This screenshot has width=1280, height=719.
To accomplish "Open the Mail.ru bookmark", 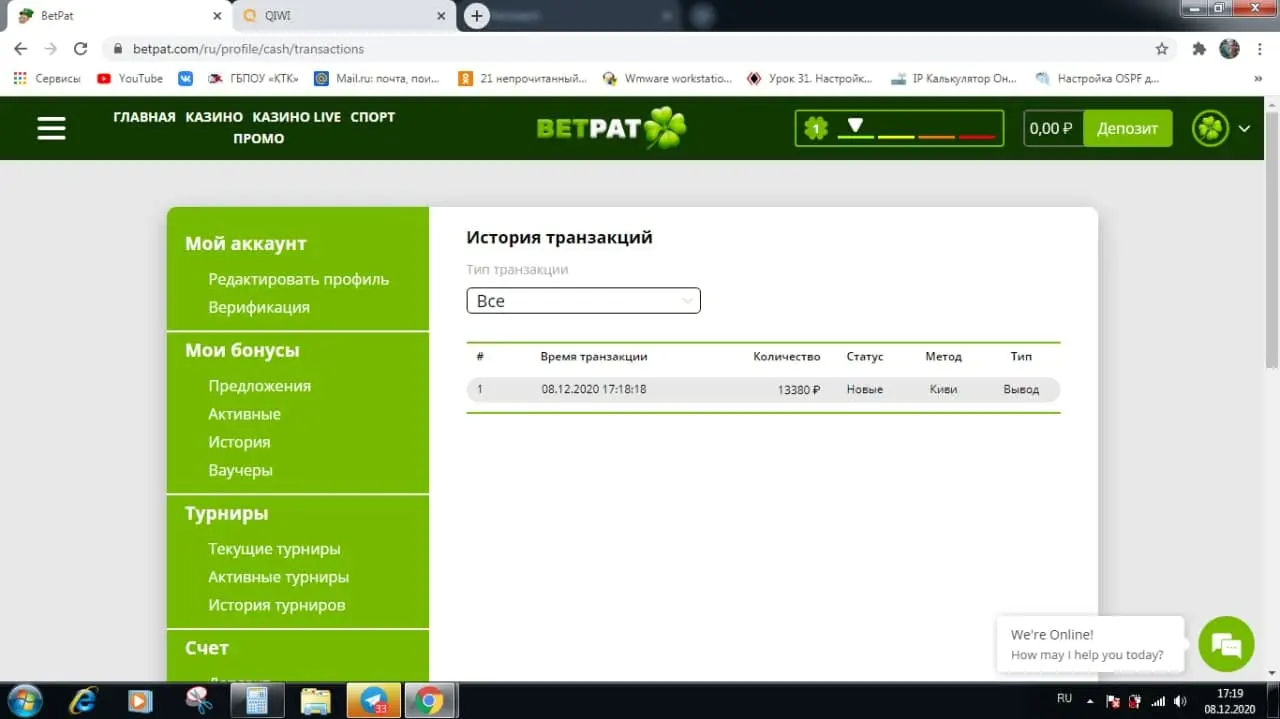I will coord(378,78).
